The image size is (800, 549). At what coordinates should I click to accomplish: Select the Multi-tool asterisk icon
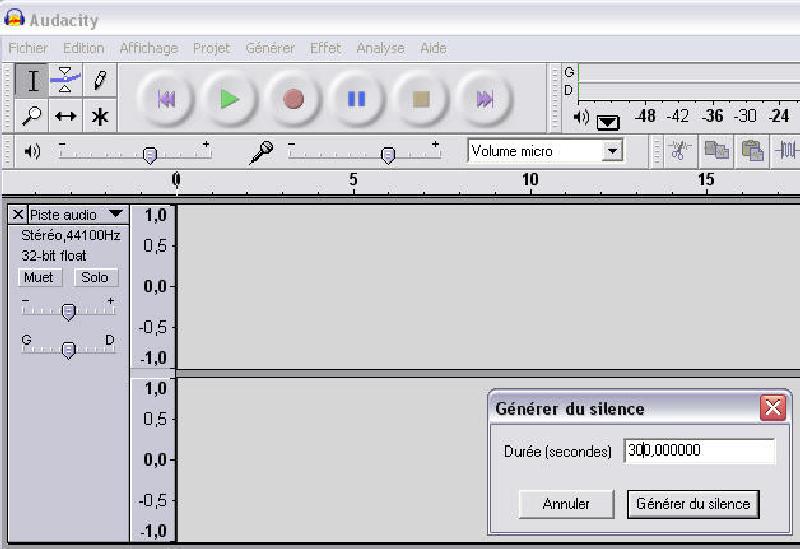(99, 115)
